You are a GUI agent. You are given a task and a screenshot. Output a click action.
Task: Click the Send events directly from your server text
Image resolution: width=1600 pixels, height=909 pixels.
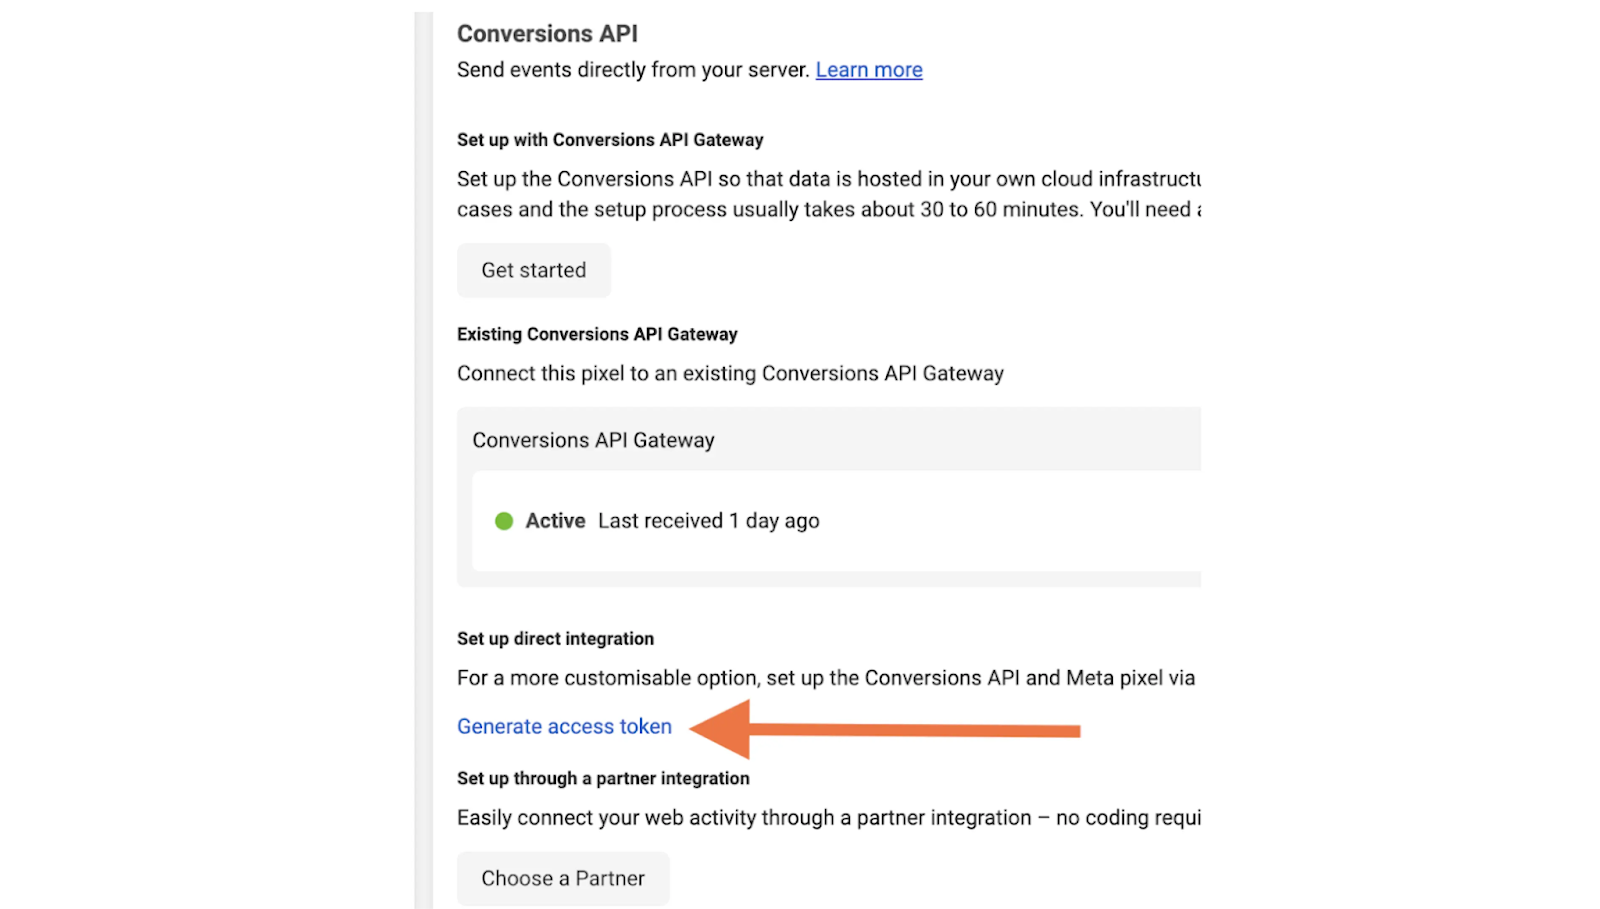click(632, 69)
